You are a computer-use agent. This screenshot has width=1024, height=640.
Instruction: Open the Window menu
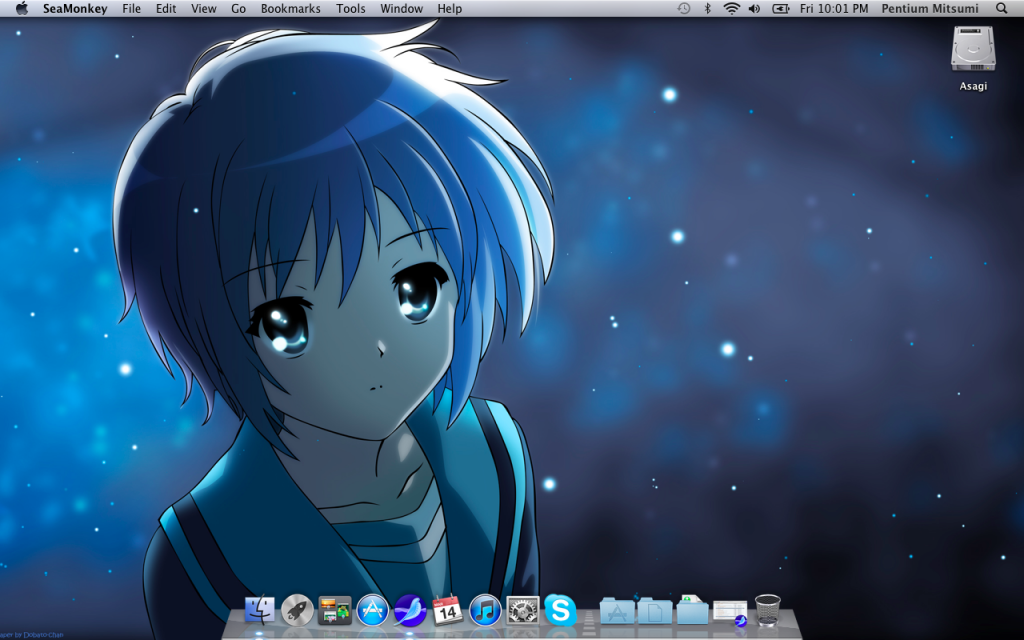[402, 8]
